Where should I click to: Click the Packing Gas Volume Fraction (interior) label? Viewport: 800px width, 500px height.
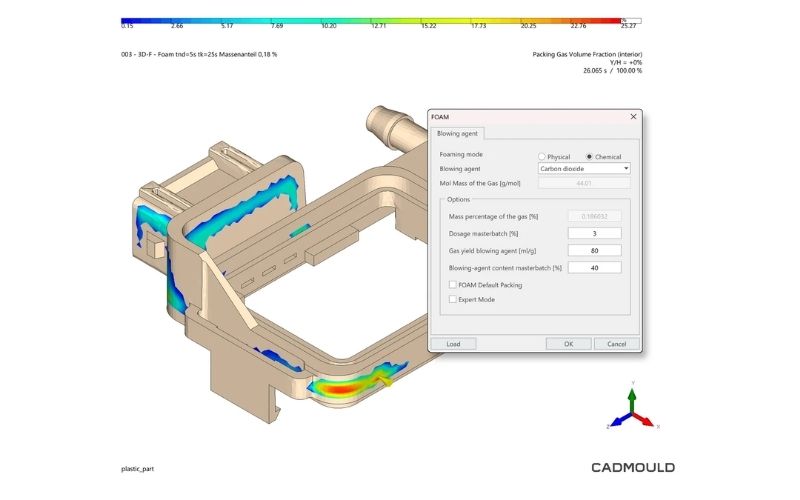pyautogui.click(x=587, y=54)
